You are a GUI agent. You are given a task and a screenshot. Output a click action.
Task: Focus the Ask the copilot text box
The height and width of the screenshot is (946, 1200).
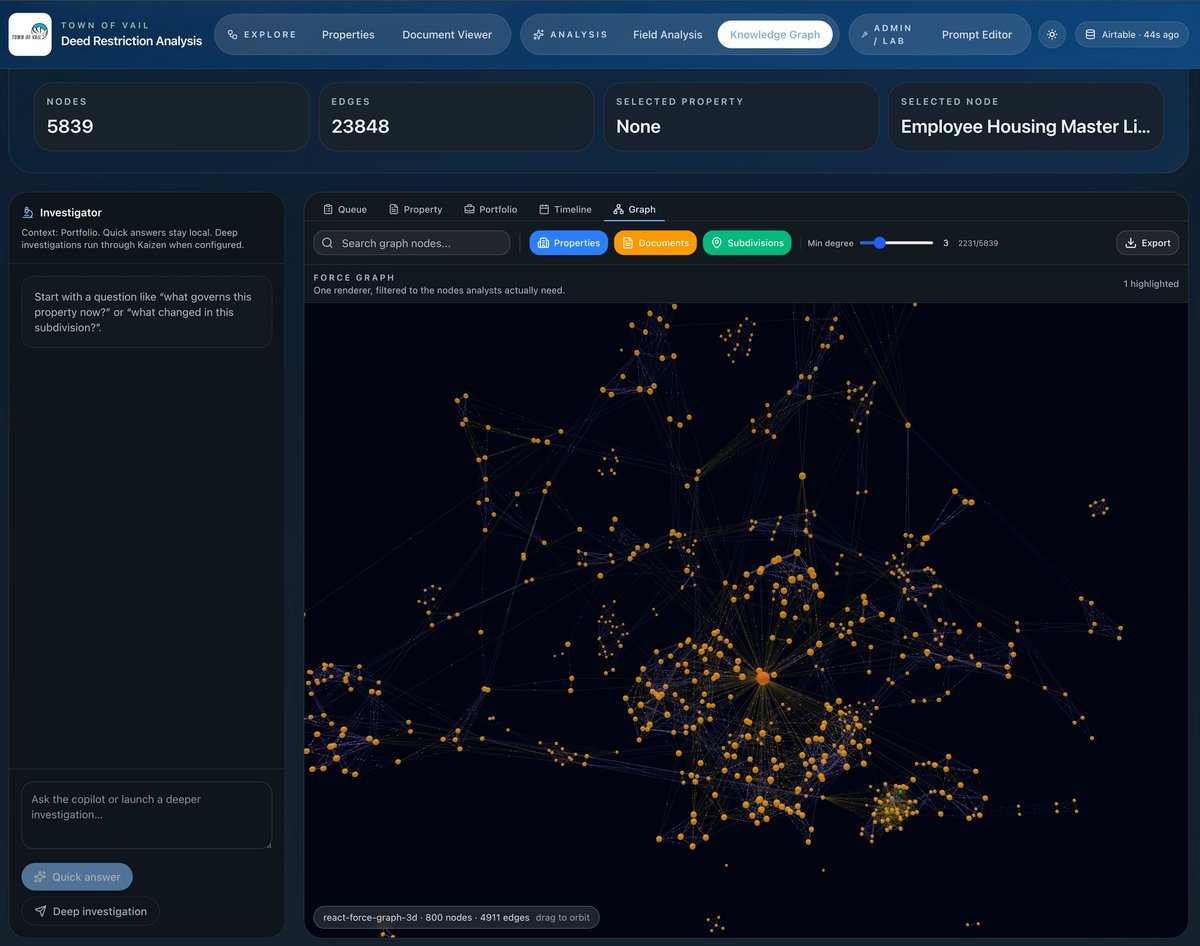pos(147,815)
